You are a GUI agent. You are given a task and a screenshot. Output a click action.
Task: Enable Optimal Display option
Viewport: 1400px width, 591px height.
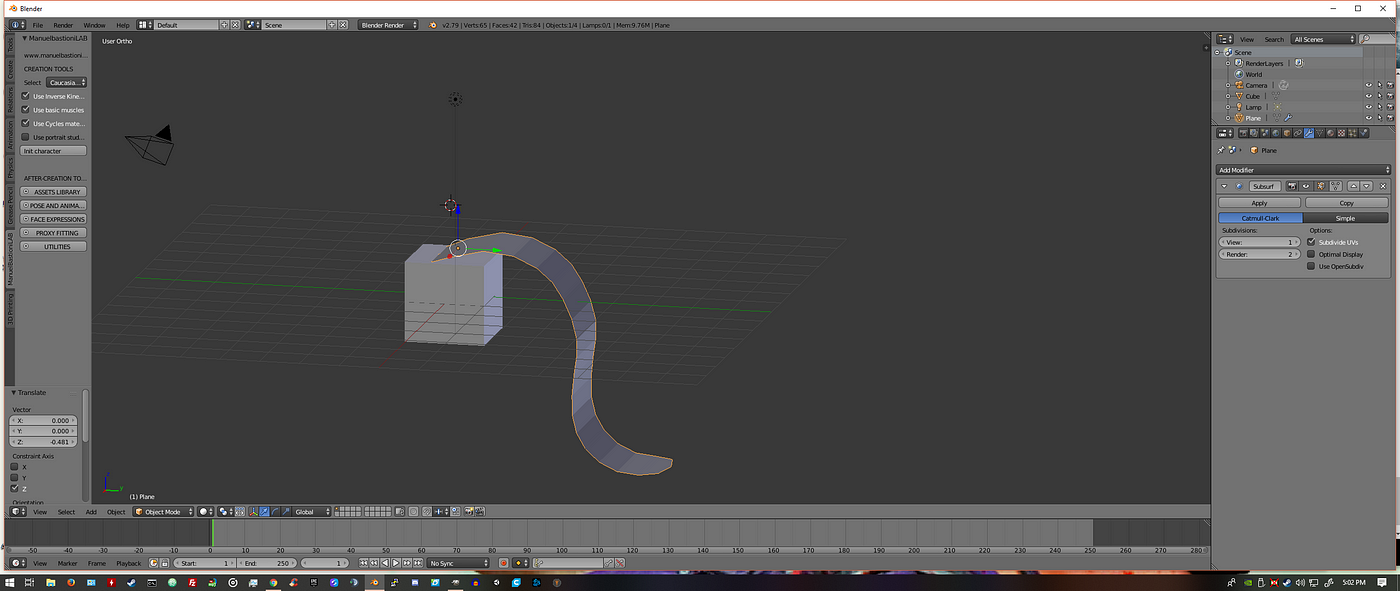click(1311, 254)
